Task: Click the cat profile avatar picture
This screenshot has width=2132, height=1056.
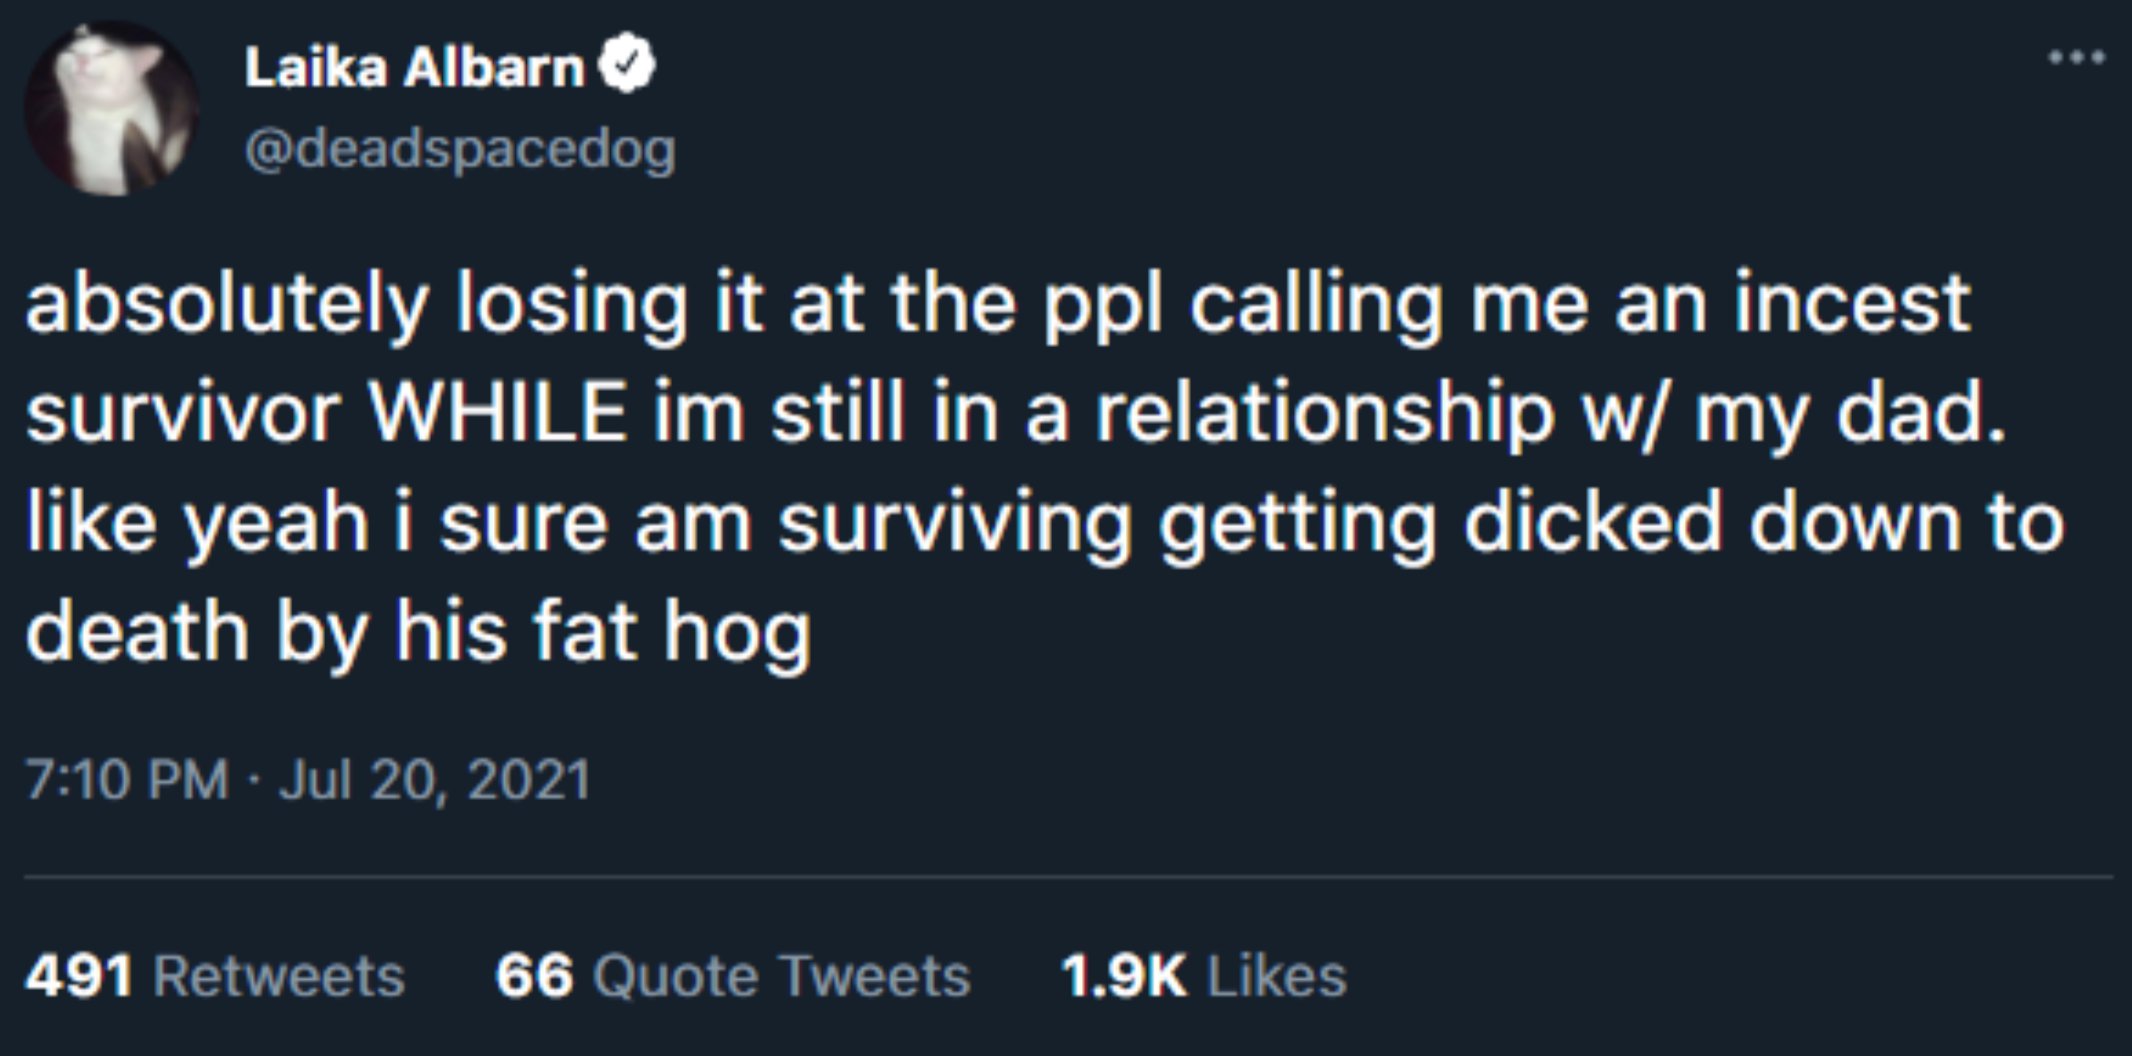Action: click(x=111, y=109)
